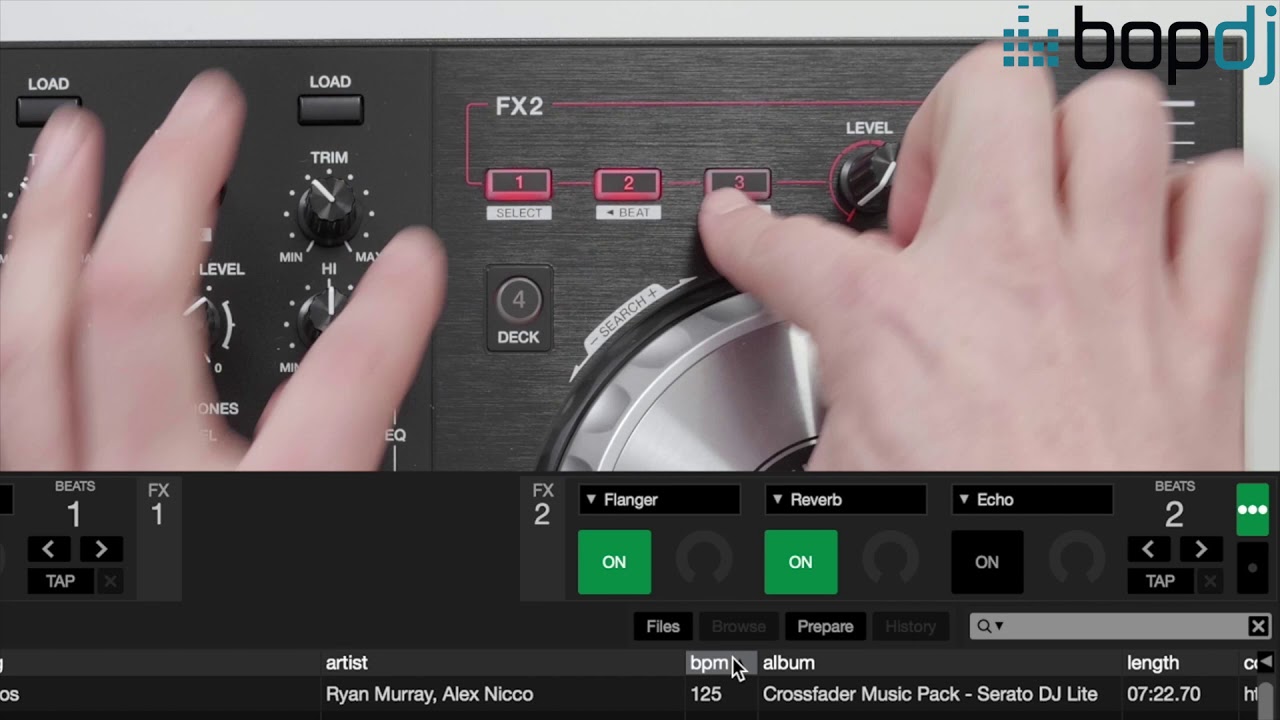The width and height of the screenshot is (1280, 720).
Task: Switch to single-FX mode dot button
Action: (x=1253, y=568)
